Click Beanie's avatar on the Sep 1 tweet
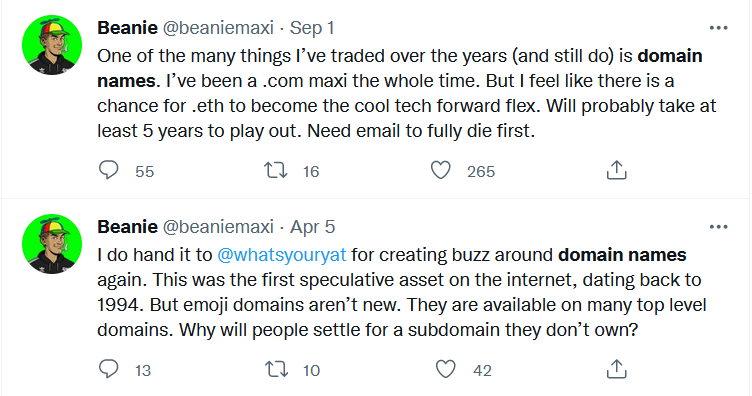This screenshot has height=396, width=752. (x=52, y=45)
